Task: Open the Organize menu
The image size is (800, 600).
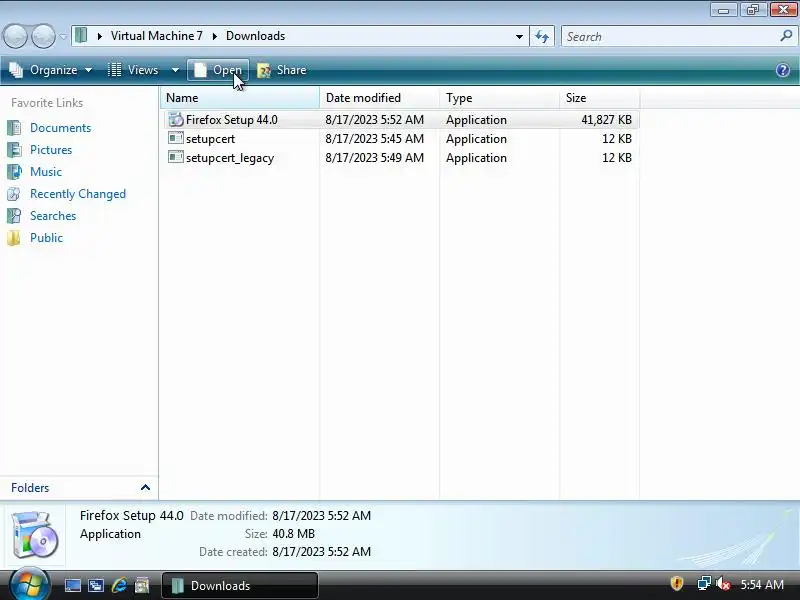Action: [x=51, y=70]
